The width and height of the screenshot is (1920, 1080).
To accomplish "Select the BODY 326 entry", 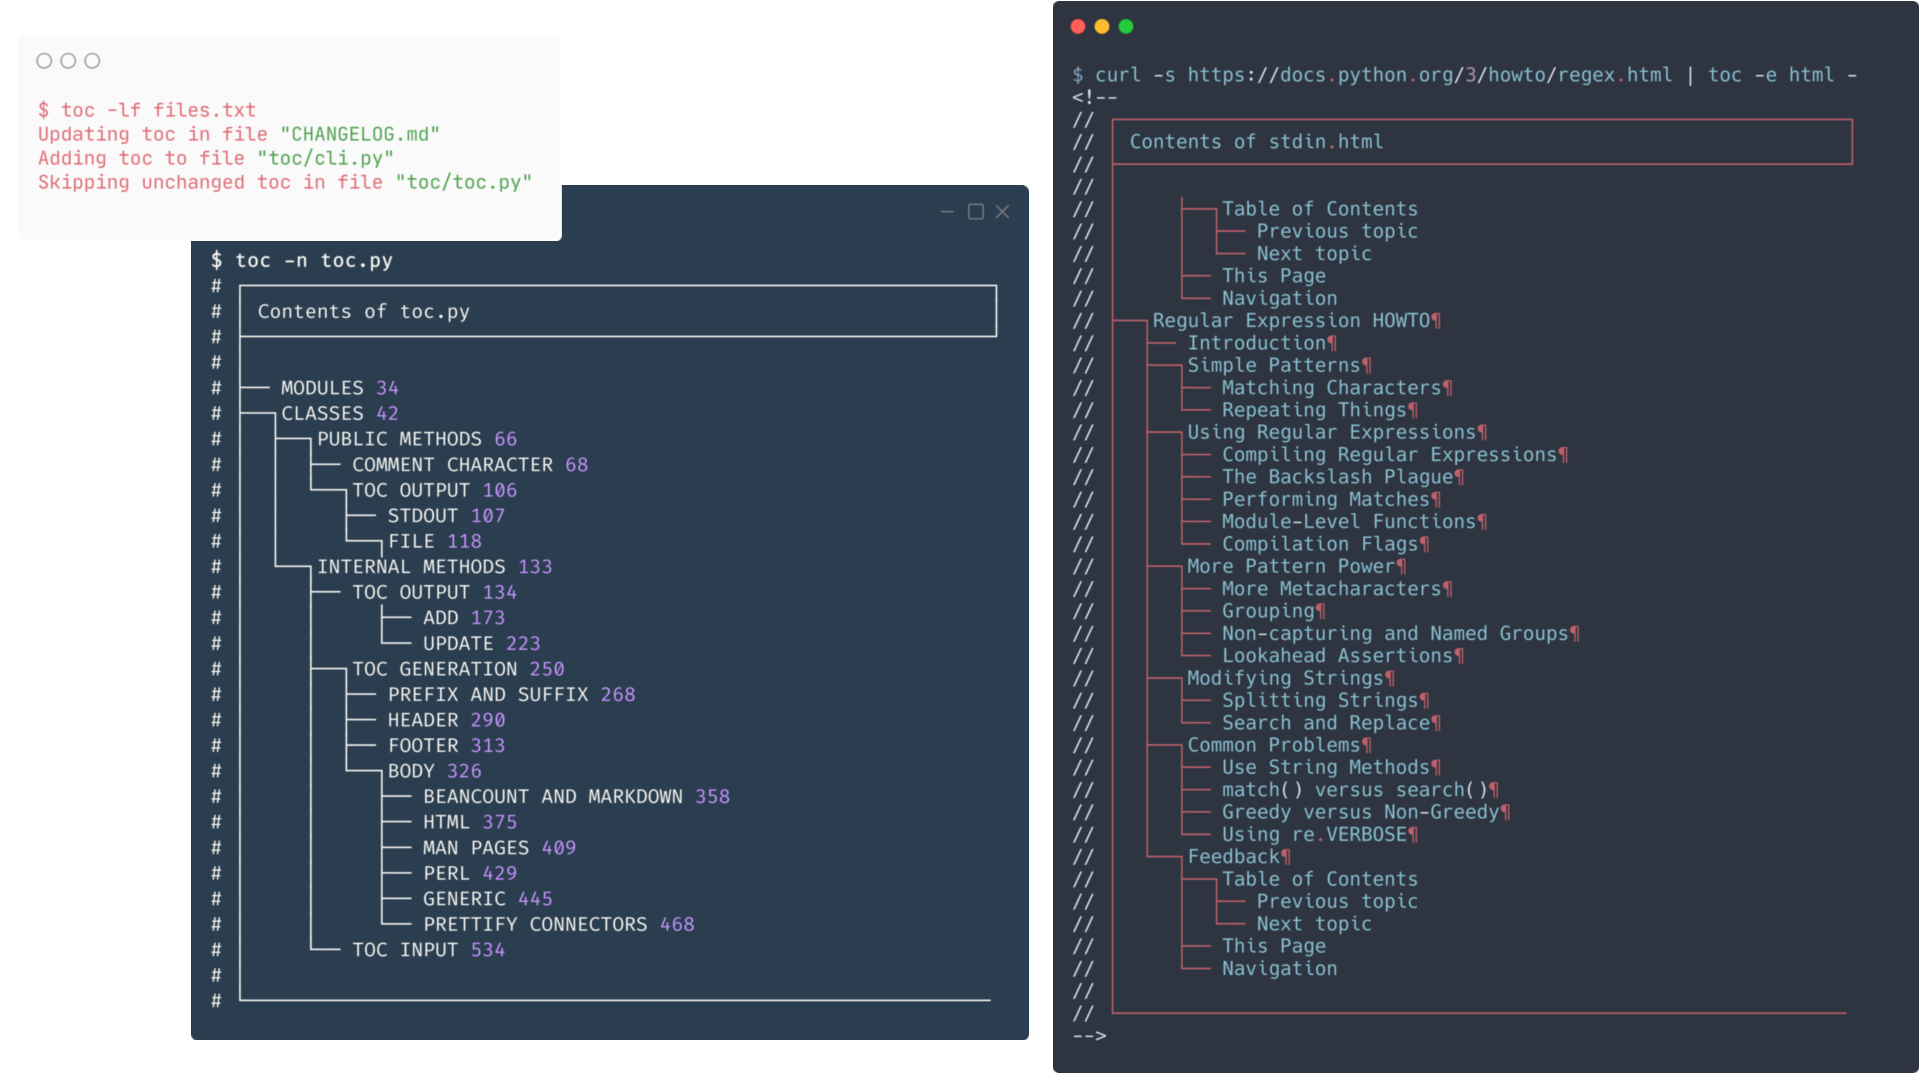I will (x=435, y=772).
